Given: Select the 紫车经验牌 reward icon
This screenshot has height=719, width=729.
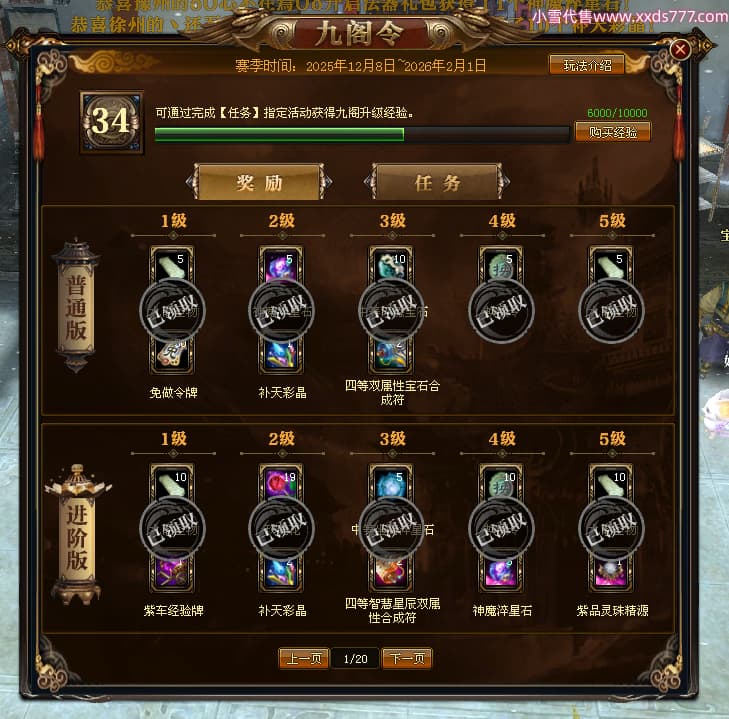Looking at the screenshot, I should (172, 573).
